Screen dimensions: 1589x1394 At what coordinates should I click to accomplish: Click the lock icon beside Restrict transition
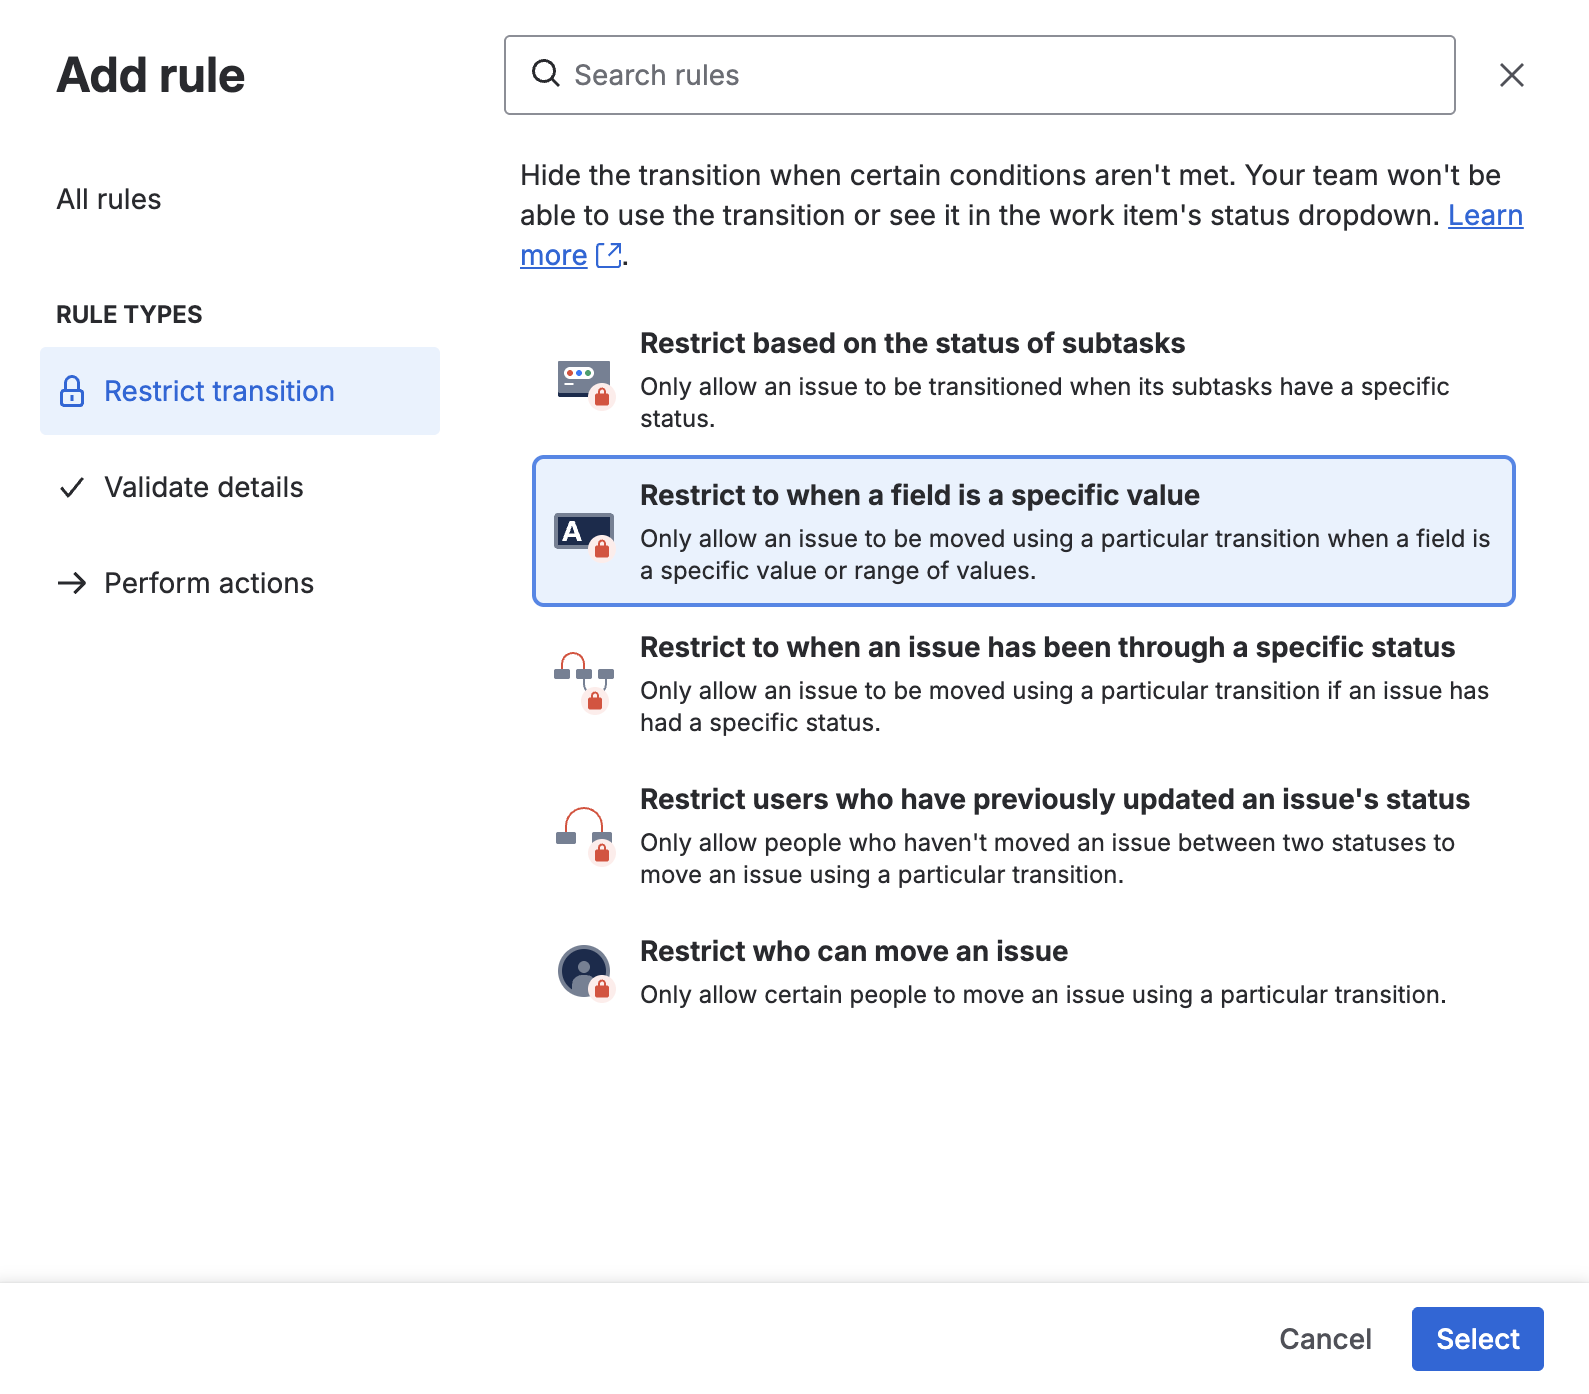tap(72, 391)
